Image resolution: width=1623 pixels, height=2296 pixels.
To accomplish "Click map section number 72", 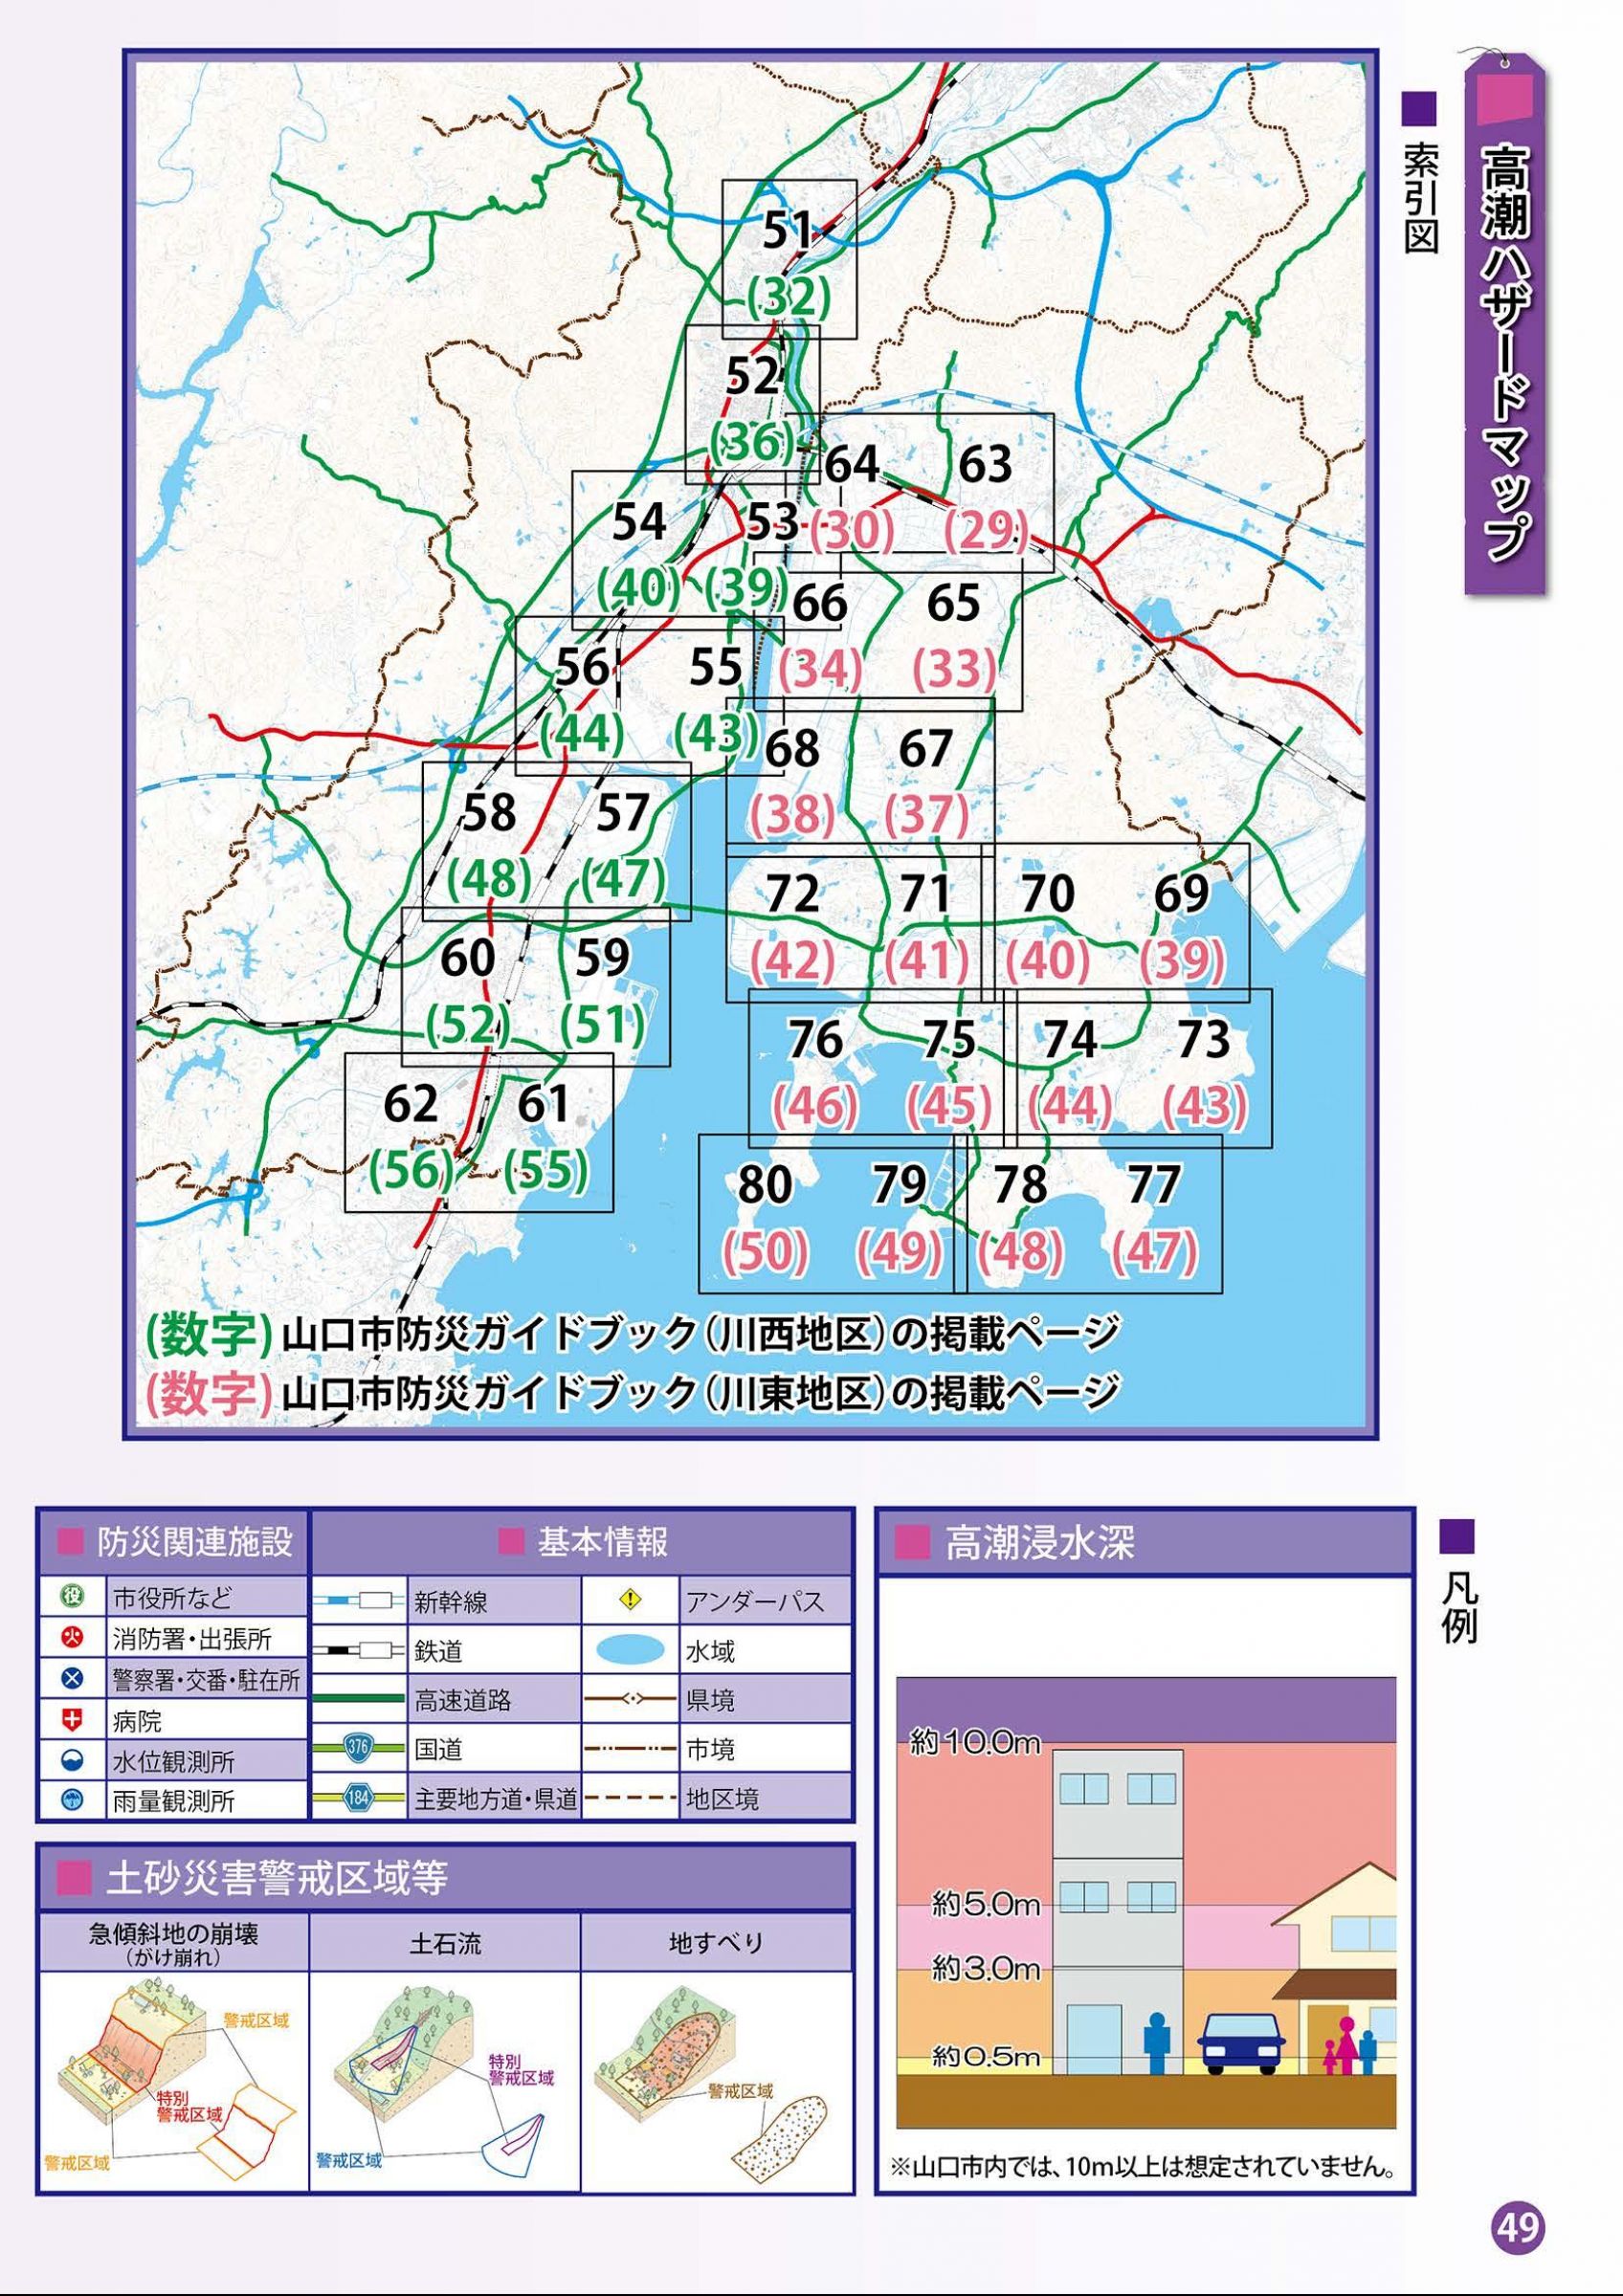I will click(x=792, y=893).
